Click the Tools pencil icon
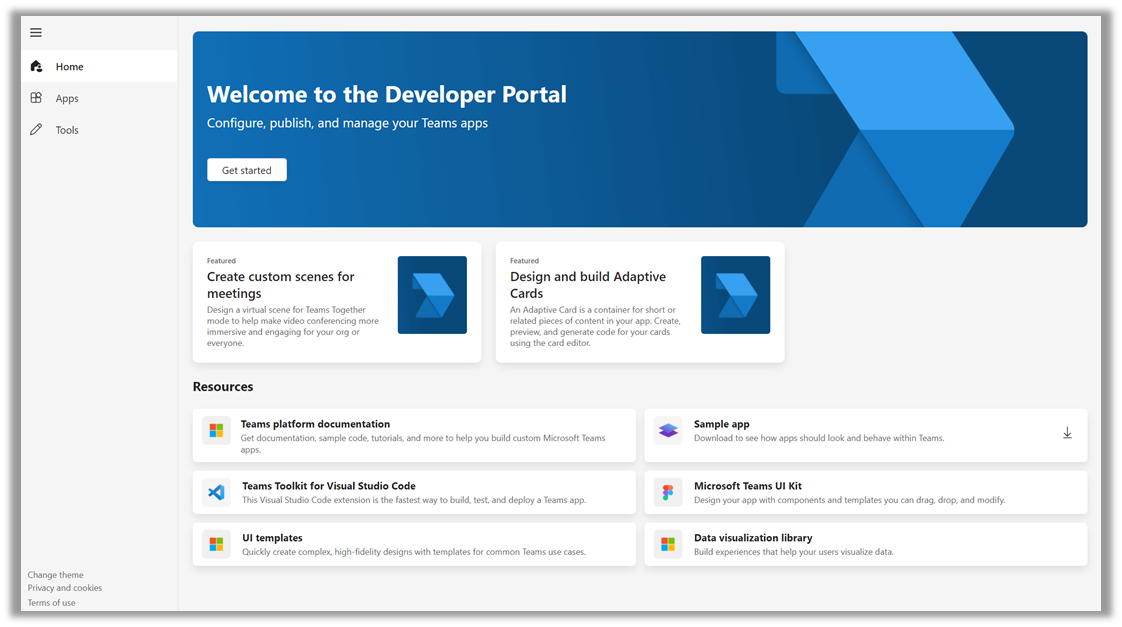 (37, 130)
